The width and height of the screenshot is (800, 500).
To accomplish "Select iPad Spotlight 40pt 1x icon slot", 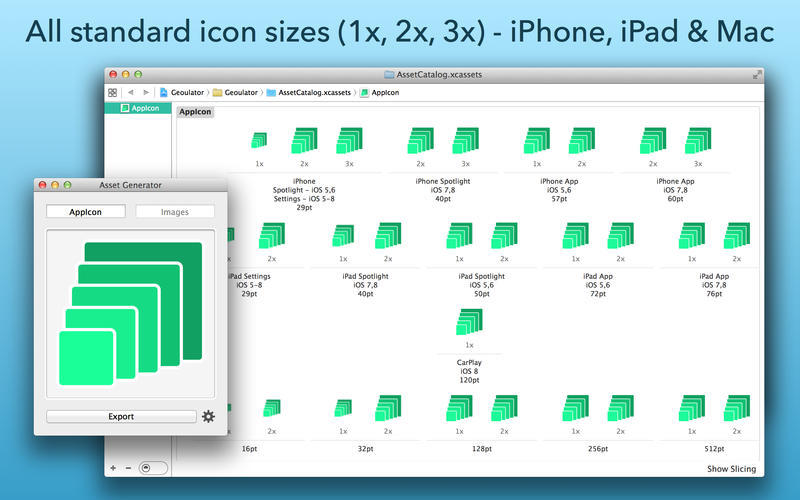I will tap(343, 236).
